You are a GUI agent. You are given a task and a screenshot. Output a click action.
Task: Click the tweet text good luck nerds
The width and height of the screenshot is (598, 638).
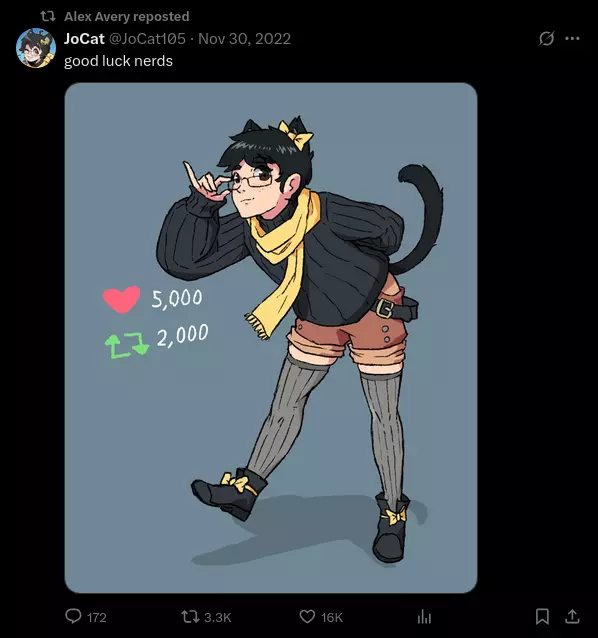click(x=118, y=61)
